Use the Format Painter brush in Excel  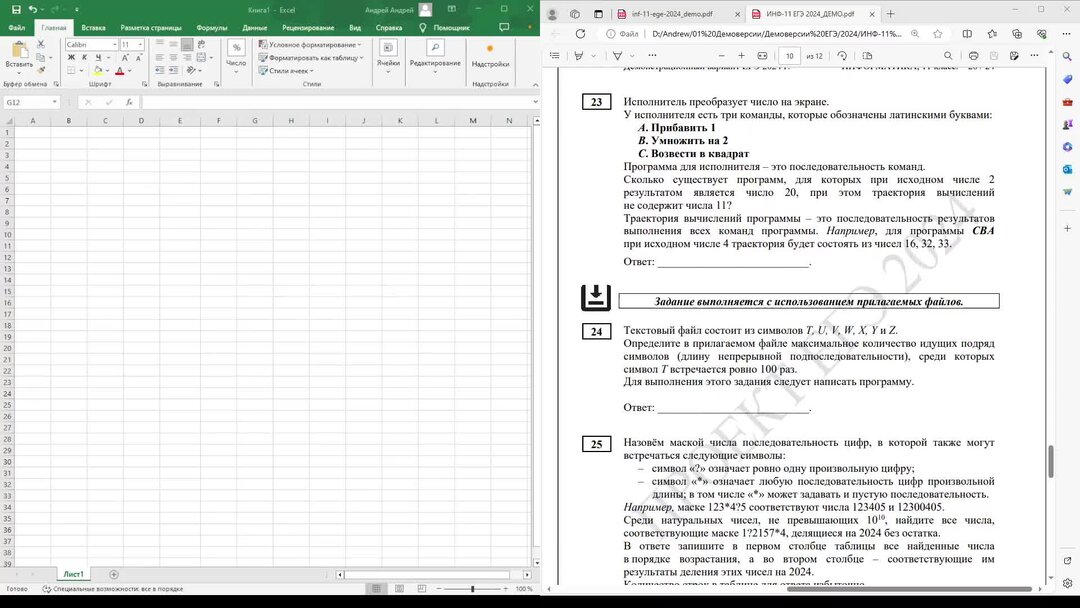pos(41,70)
